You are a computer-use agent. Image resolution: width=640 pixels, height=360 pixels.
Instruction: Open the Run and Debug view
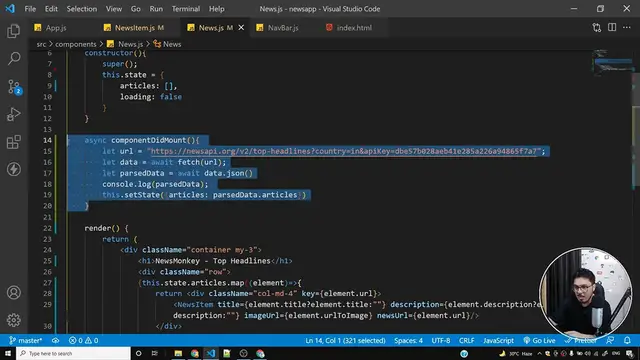coord(13,115)
